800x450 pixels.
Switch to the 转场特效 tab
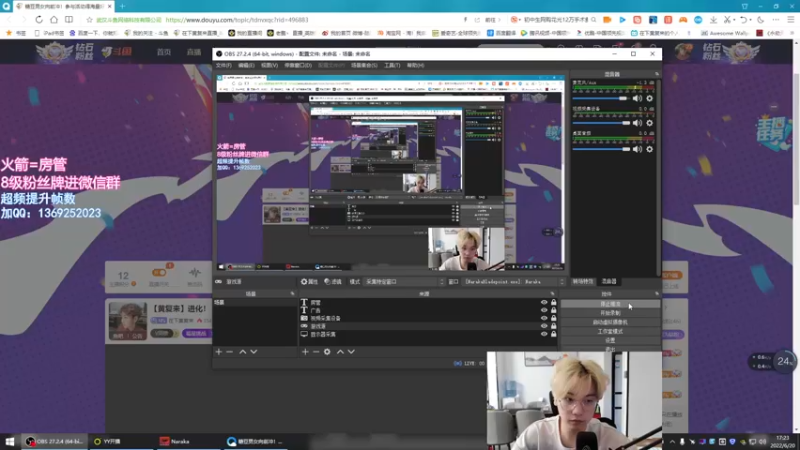point(583,282)
